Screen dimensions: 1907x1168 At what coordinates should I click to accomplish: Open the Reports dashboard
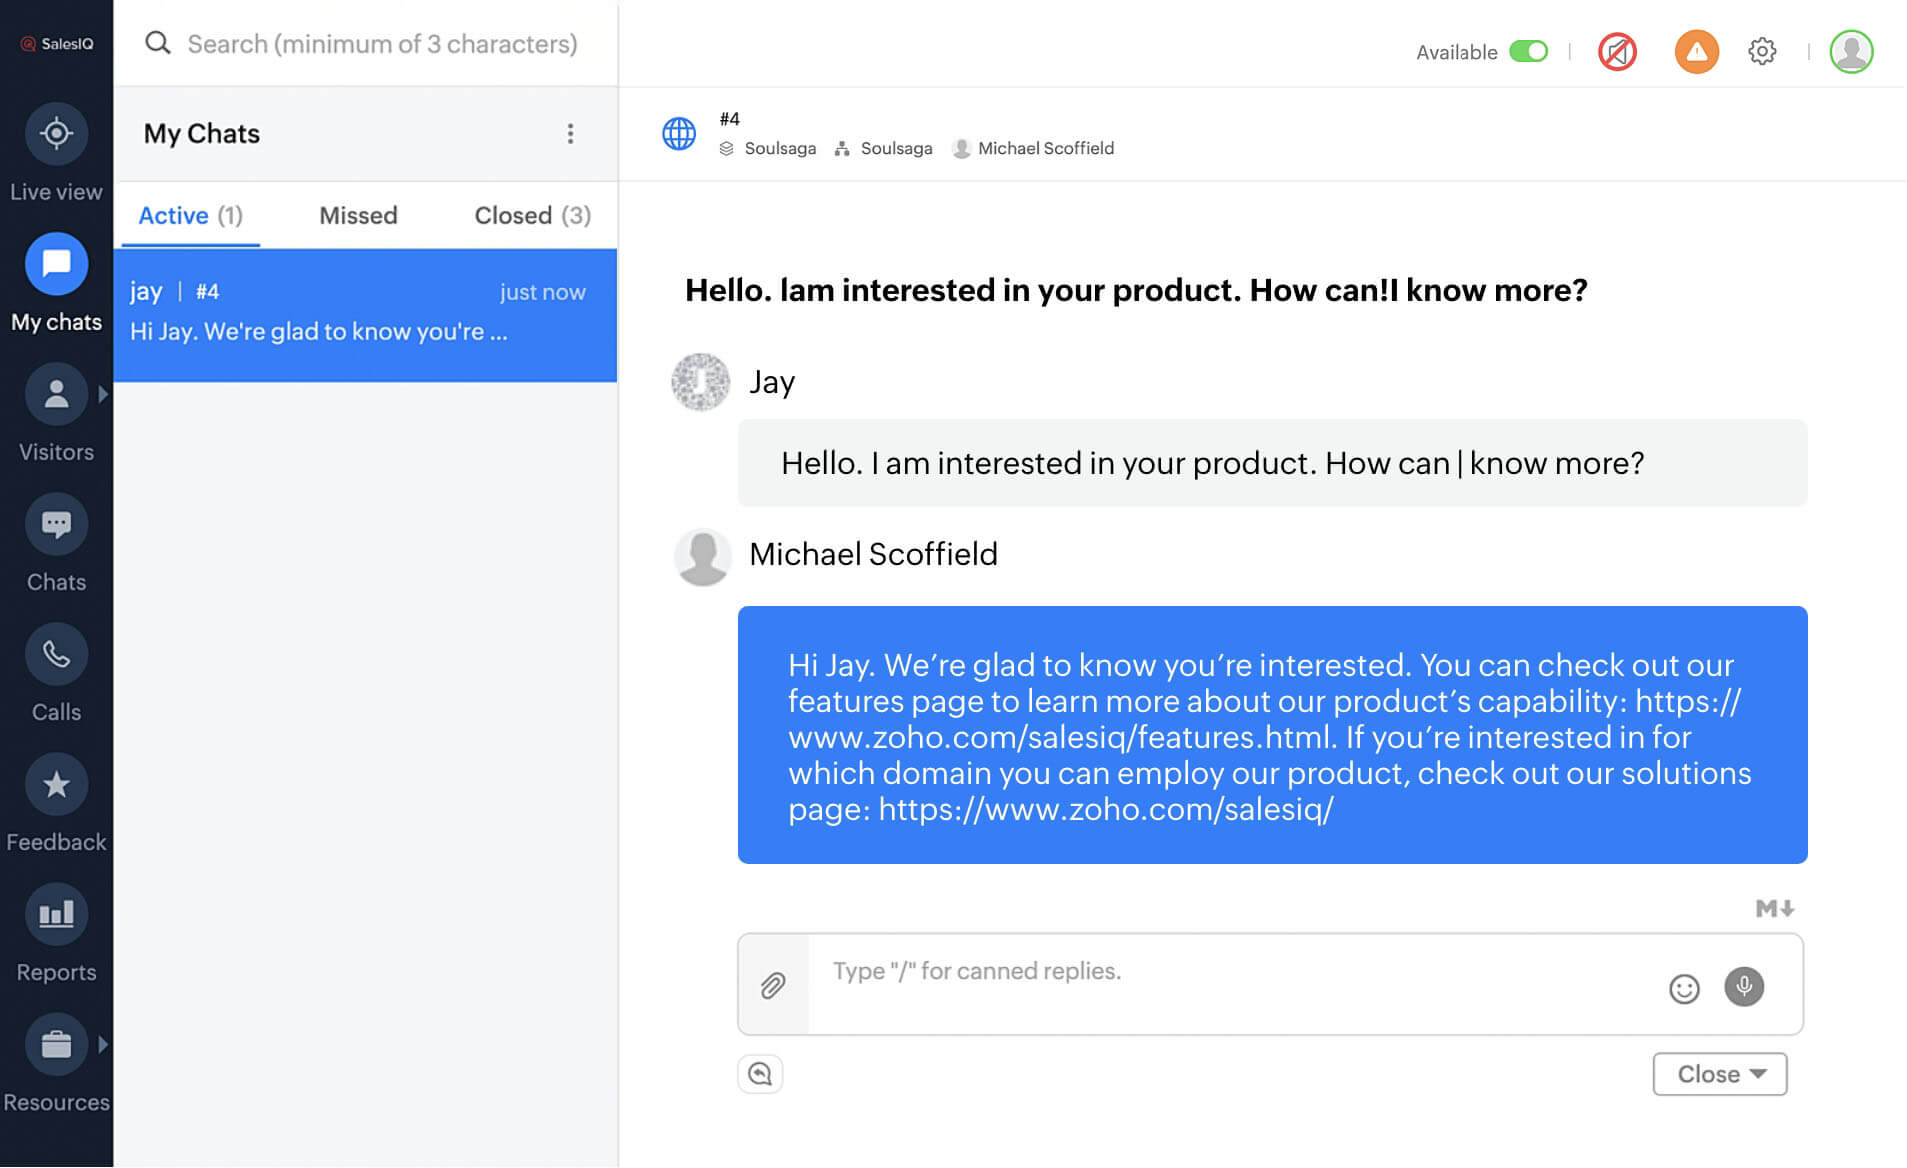[x=56, y=914]
